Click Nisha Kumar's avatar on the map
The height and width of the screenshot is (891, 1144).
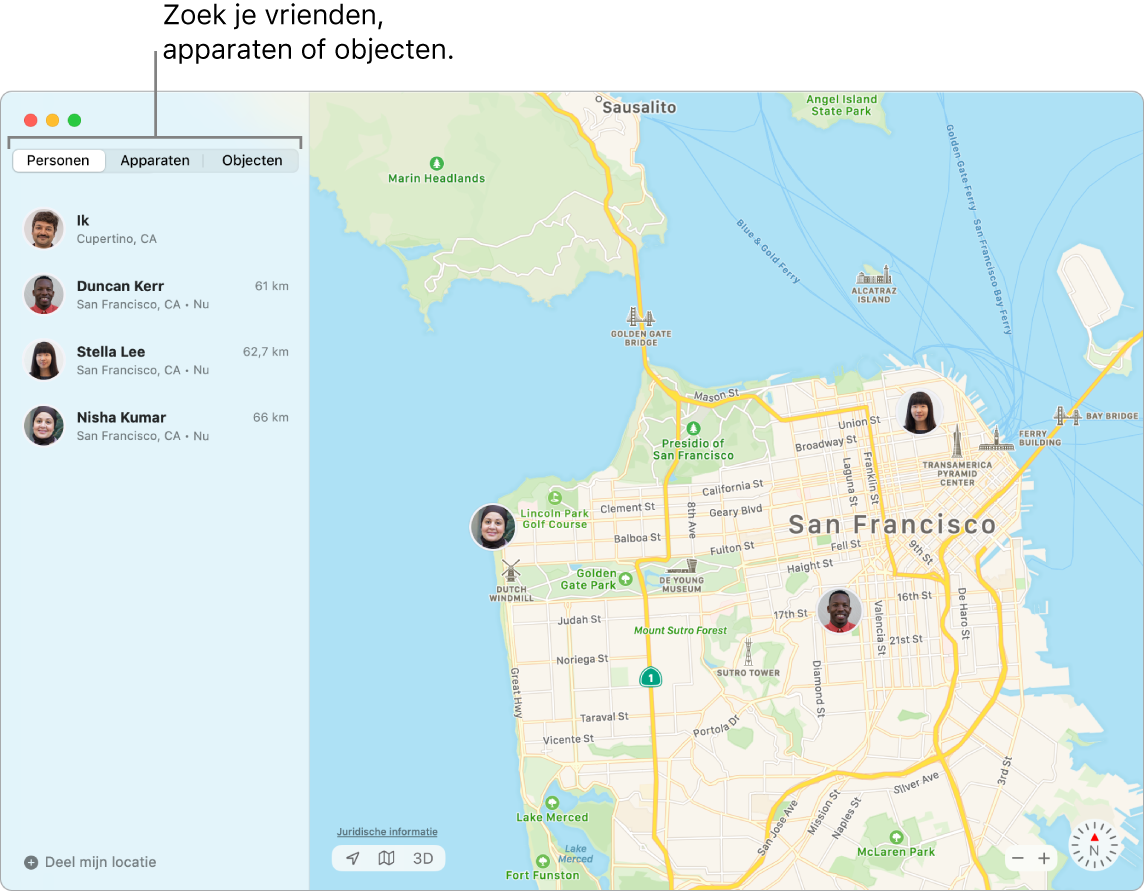coord(492,527)
